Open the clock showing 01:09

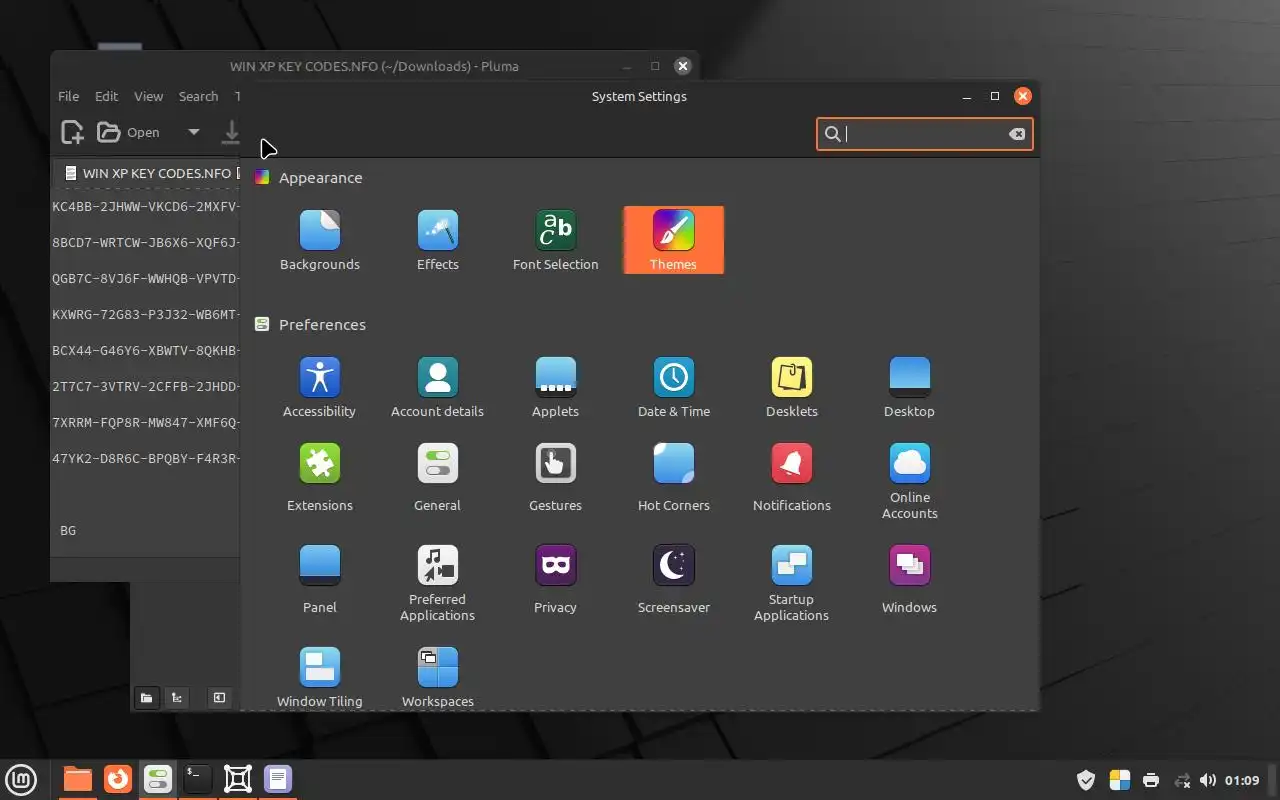pos(1242,780)
